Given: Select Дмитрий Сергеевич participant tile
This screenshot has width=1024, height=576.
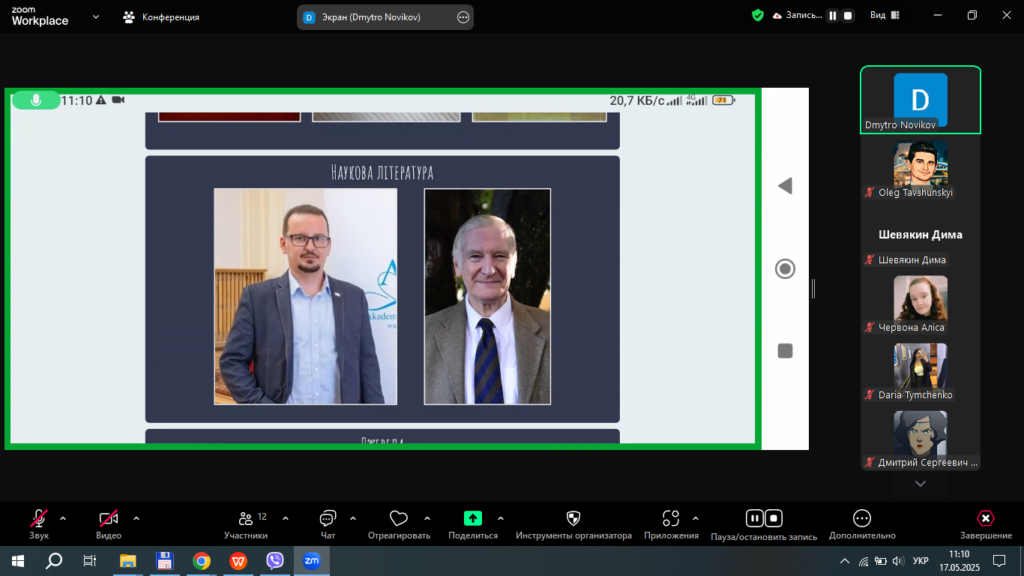Looking at the screenshot, I should [920, 440].
